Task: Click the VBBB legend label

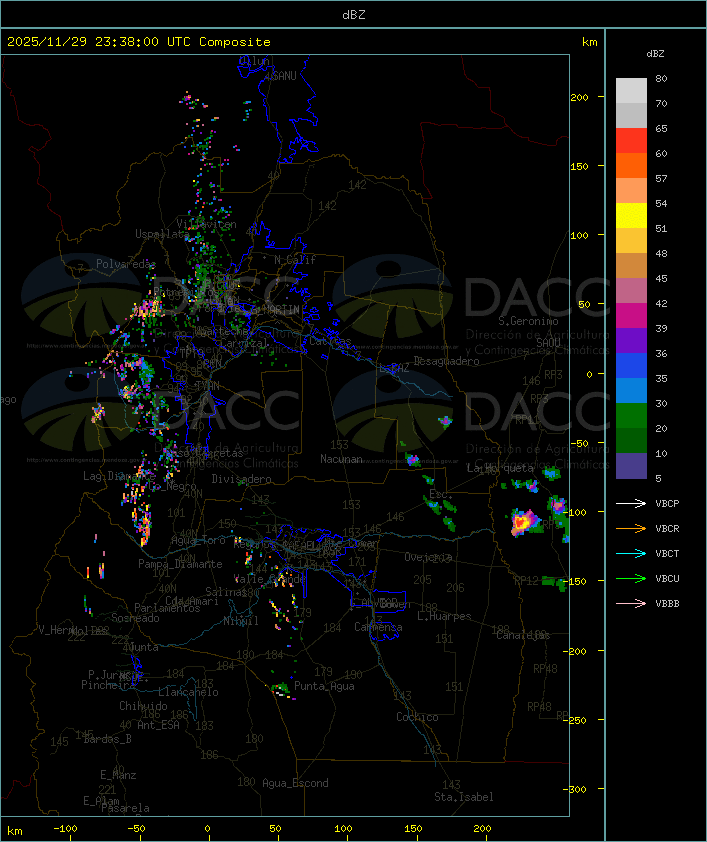Action: click(667, 604)
